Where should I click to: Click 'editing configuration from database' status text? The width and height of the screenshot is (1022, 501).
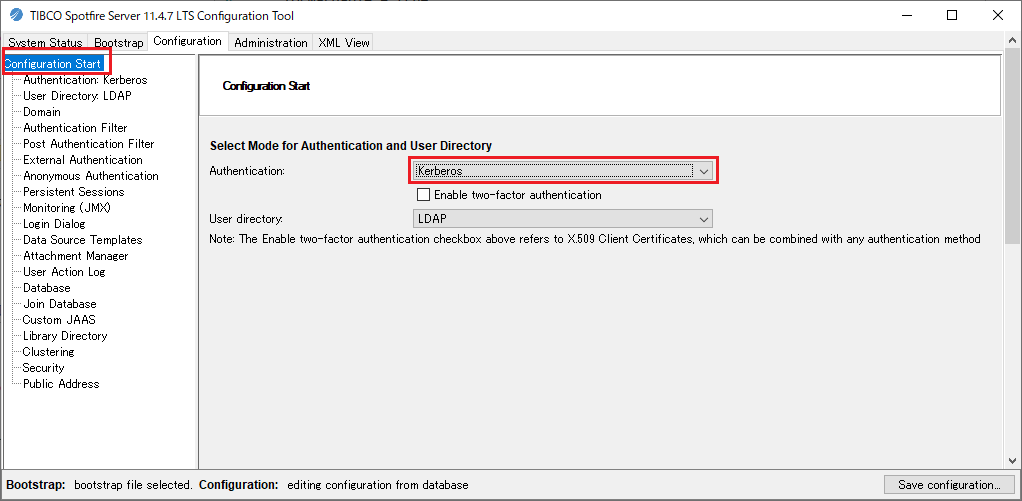[377, 485]
